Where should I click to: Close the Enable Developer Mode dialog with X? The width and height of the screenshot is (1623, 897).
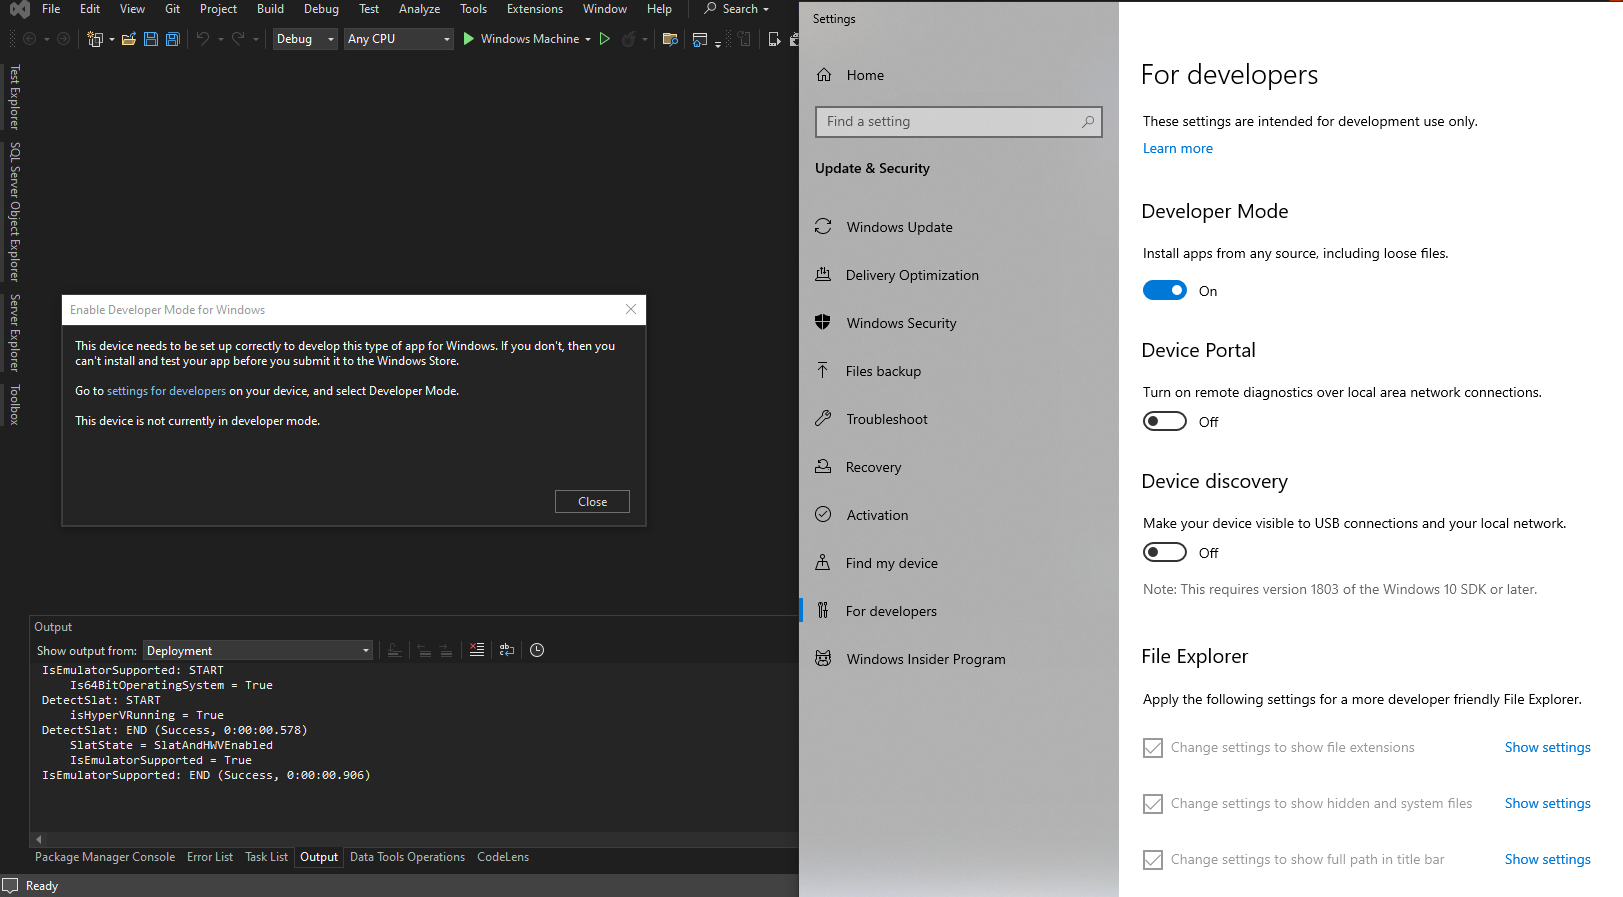click(631, 309)
